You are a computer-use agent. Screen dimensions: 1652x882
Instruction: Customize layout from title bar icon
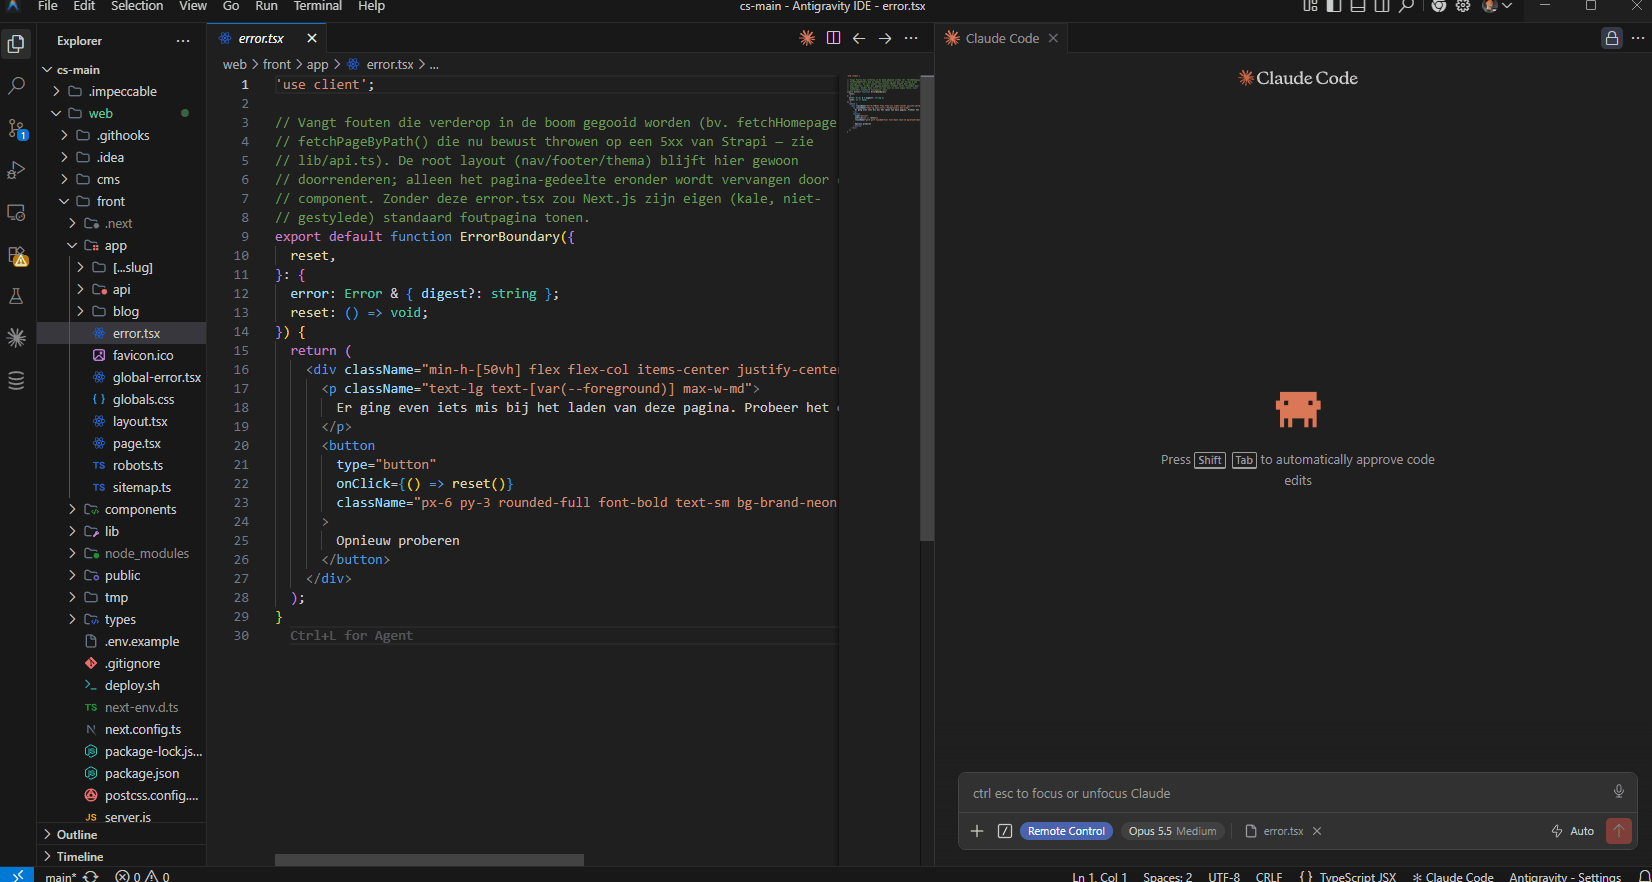[1310, 6]
